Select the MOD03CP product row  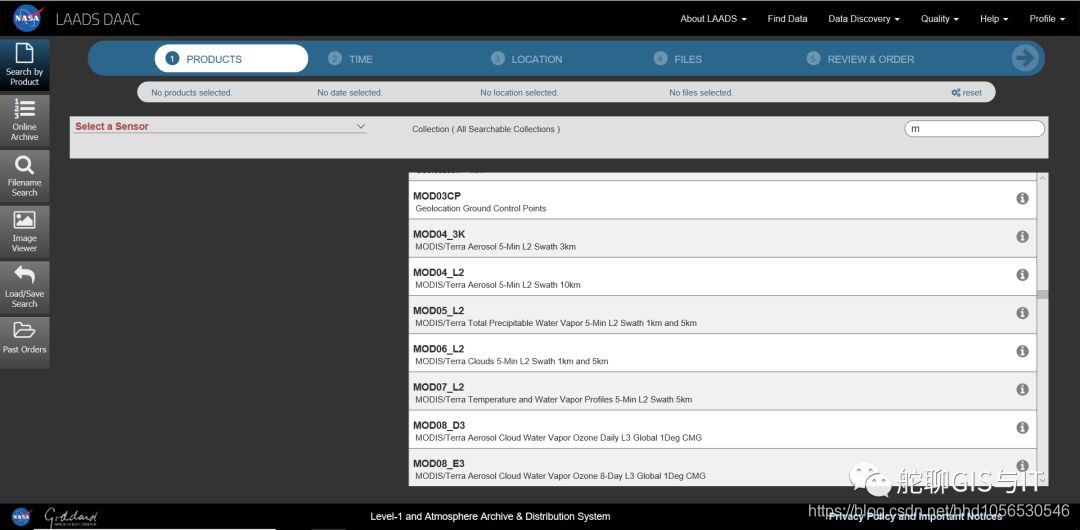723,201
